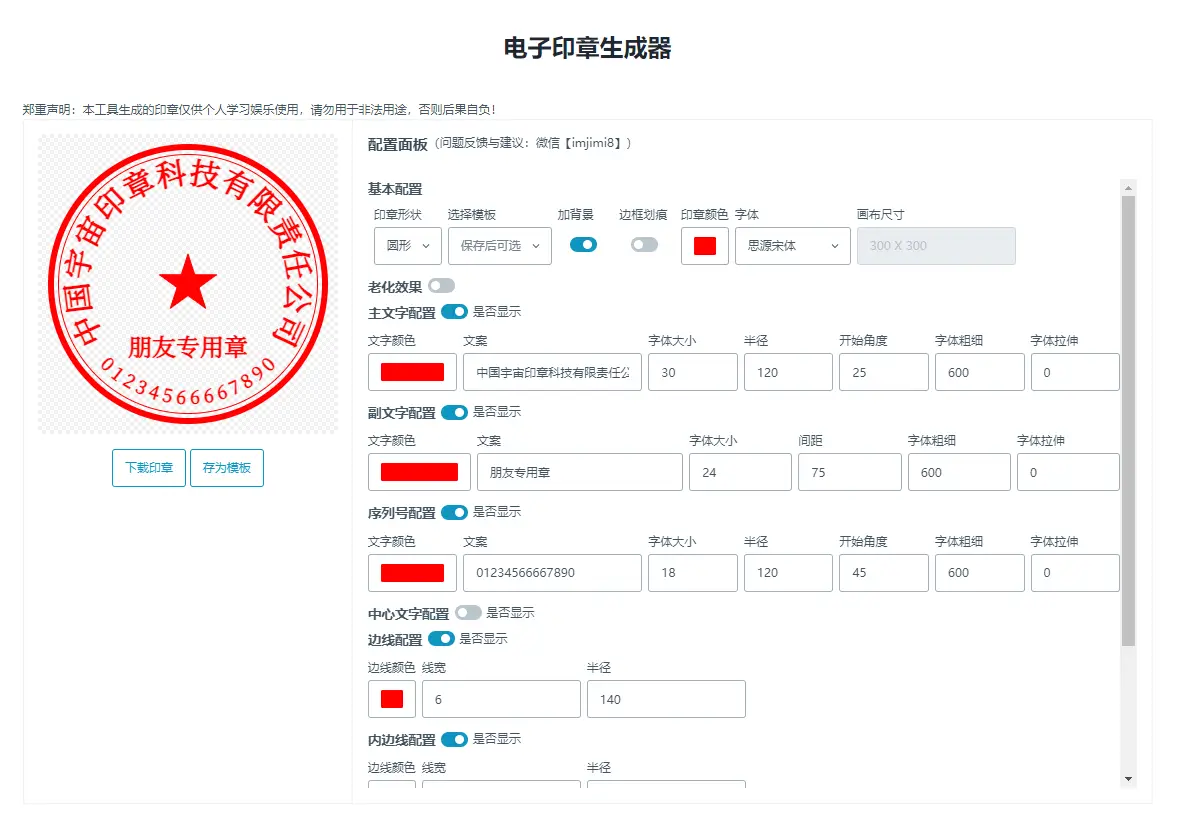Image resolution: width=1182 pixels, height=817 pixels.
Task: Open the 印章颜色 stamp color swatch
Action: tap(705, 245)
